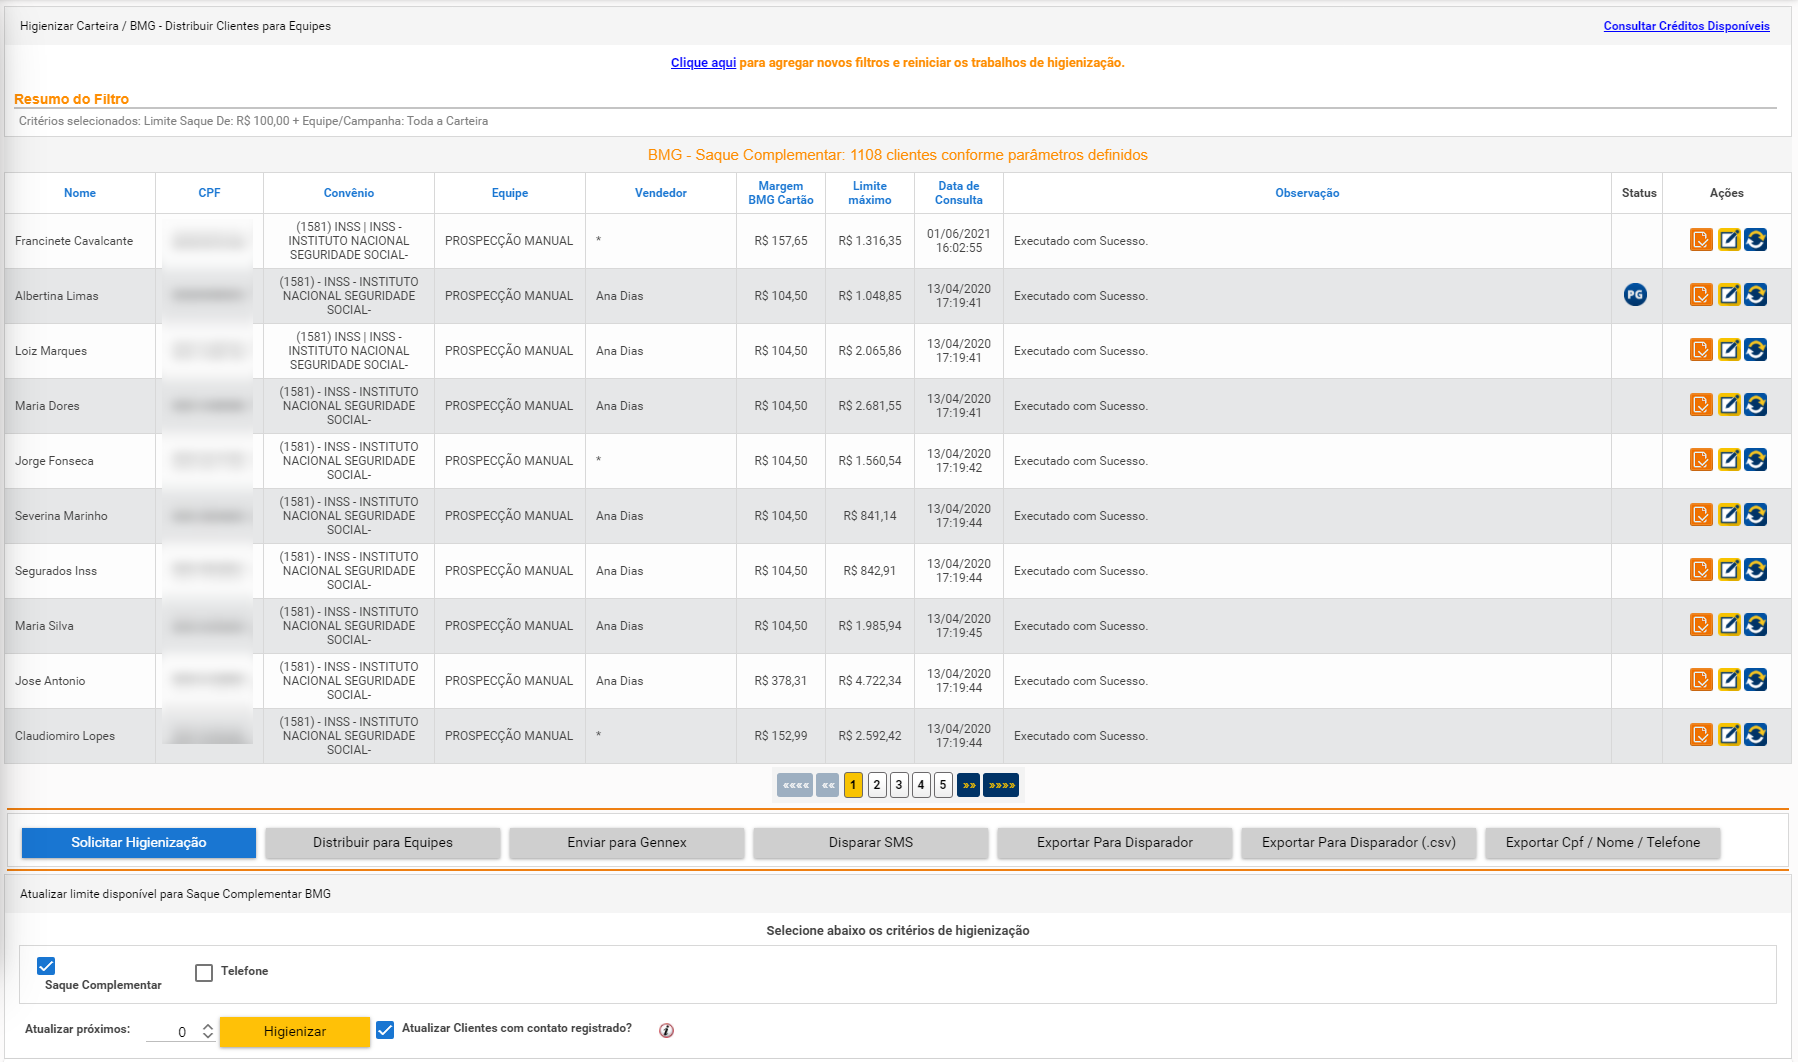Screen dimensions: 1798x1062
Task: Go to page 3 in pagination
Action: (x=899, y=785)
